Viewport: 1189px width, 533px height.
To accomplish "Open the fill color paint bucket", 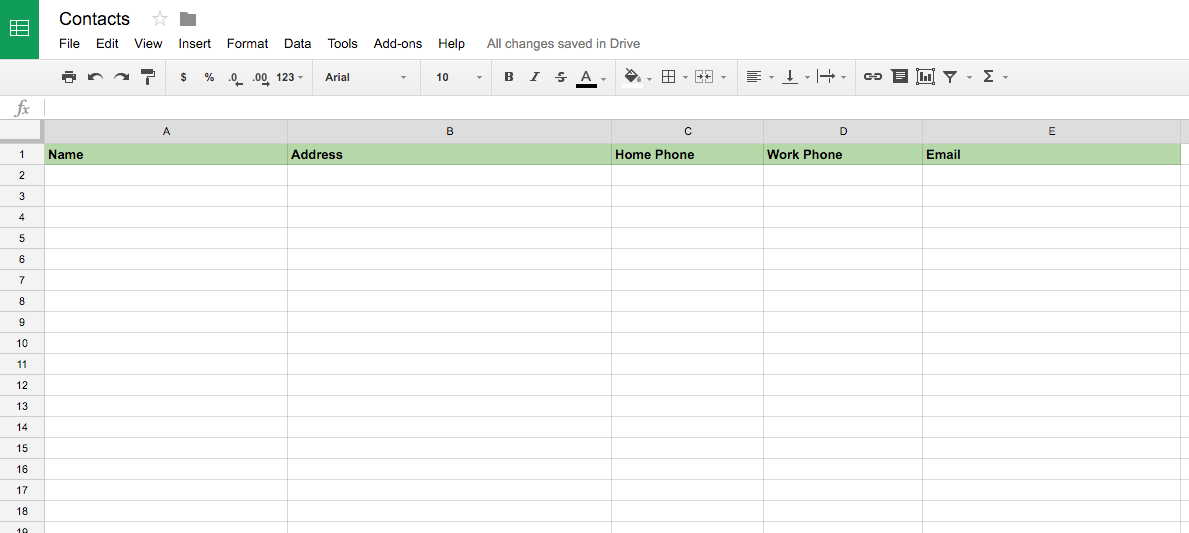I will [632, 77].
